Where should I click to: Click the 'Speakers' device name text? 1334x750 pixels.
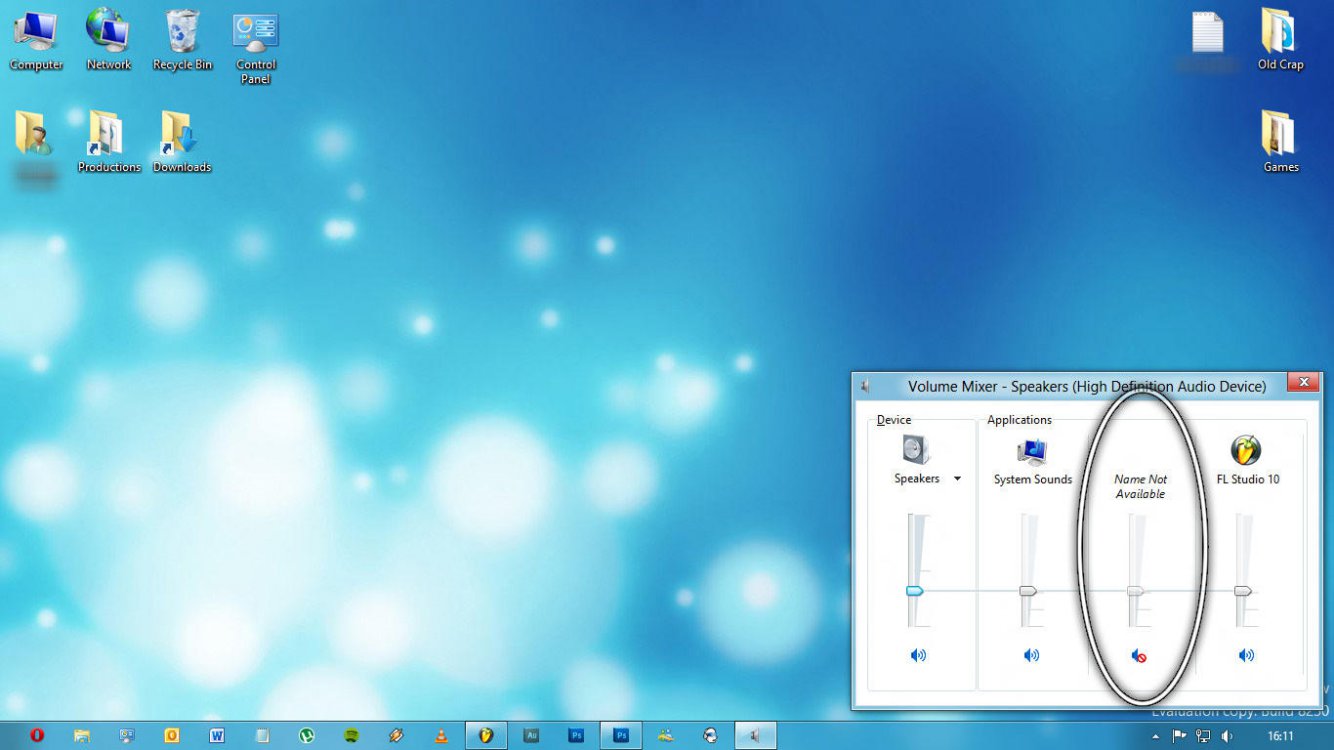[916, 479]
